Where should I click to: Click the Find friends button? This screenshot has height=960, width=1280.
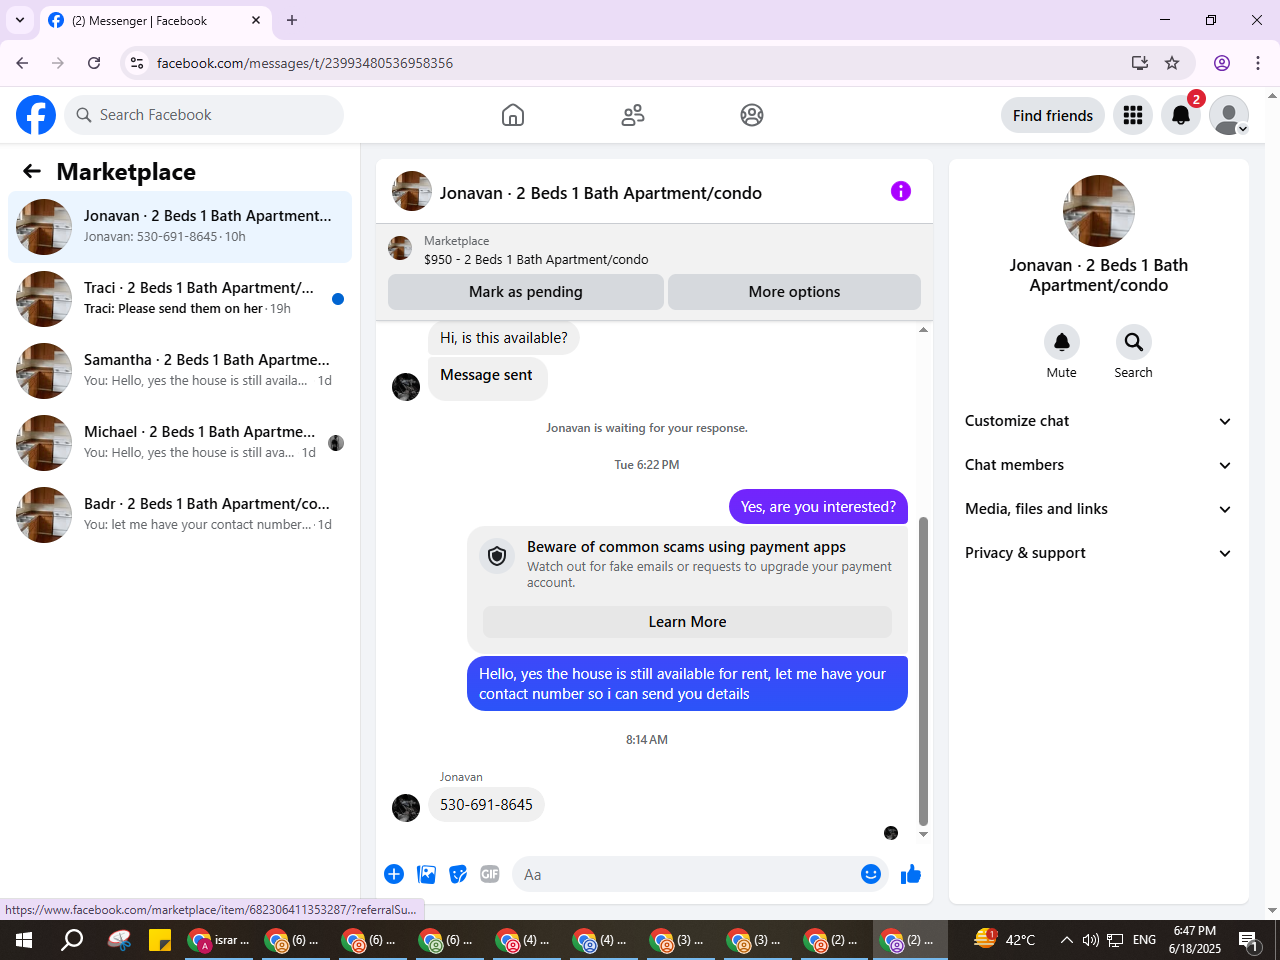tap(1053, 115)
